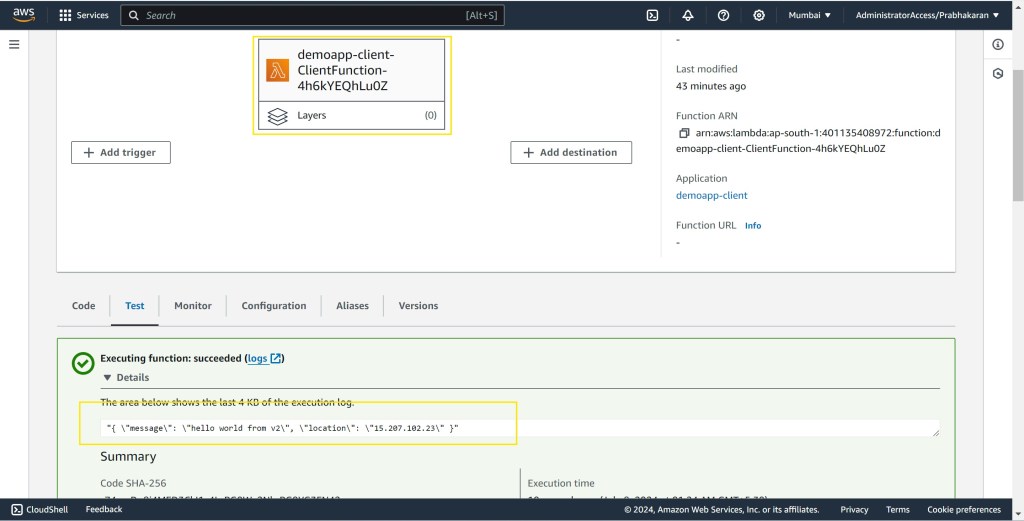Image resolution: width=1024 pixels, height=521 pixels.
Task: Open the info panel icon on right
Action: click(998, 45)
